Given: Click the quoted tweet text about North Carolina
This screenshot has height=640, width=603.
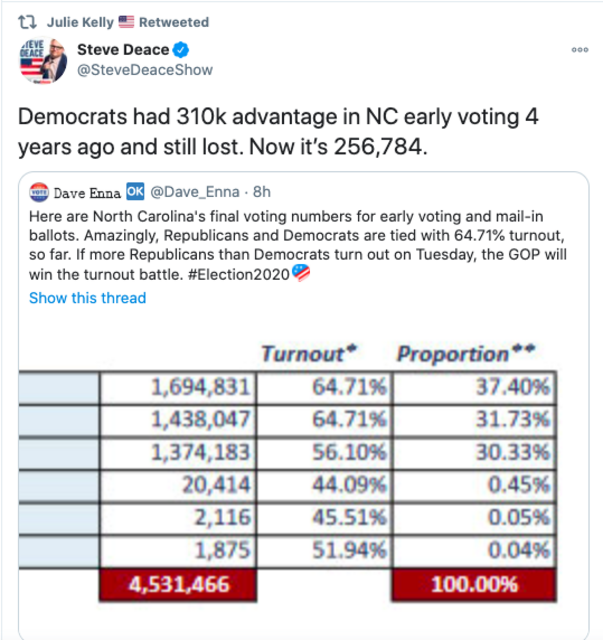Looking at the screenshot, I should pyautogui.click(x=298, y=245).
